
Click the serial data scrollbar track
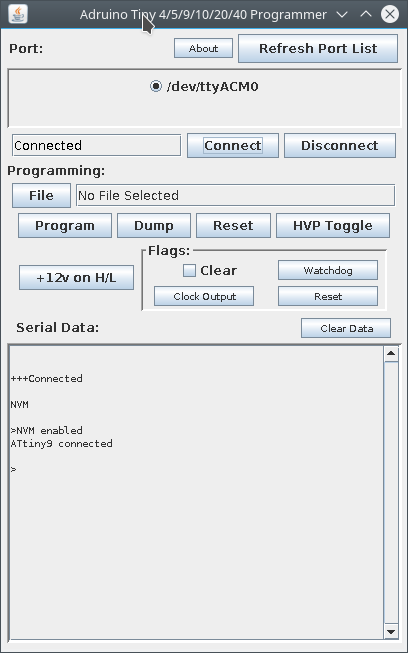(x=391, y=493)
